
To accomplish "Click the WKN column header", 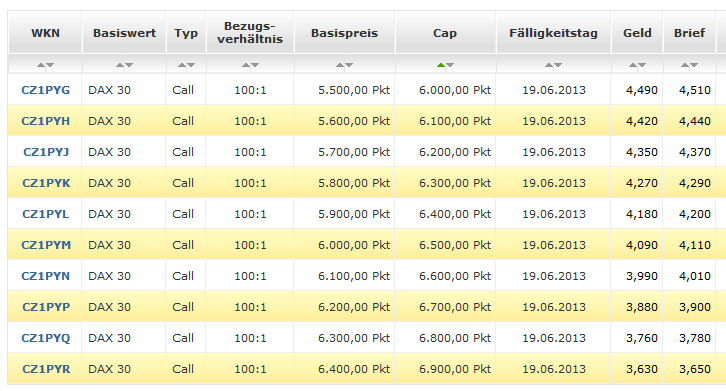I will click(x=45, y=33).
